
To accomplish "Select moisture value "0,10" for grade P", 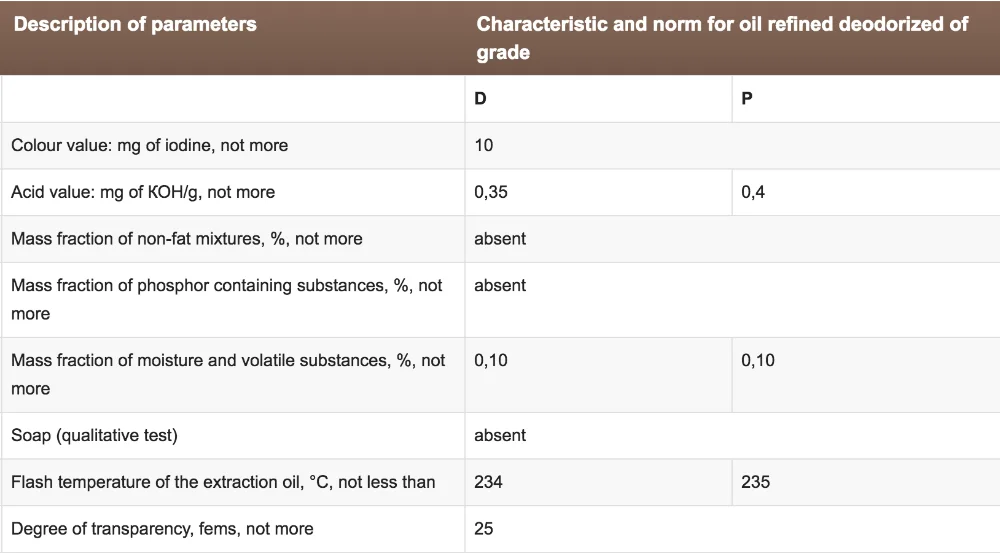I will [758, 361].
